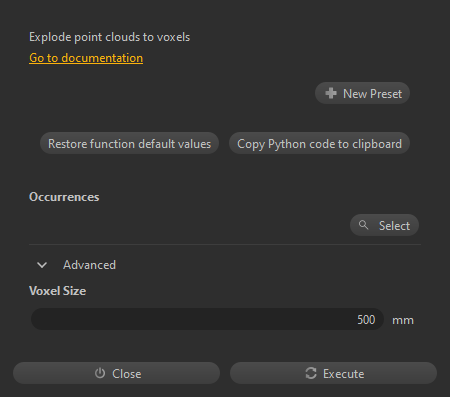Click the Explode point clouds to voxels text
This screenshot has width=450, height=397.
click(x=109, y=37)
